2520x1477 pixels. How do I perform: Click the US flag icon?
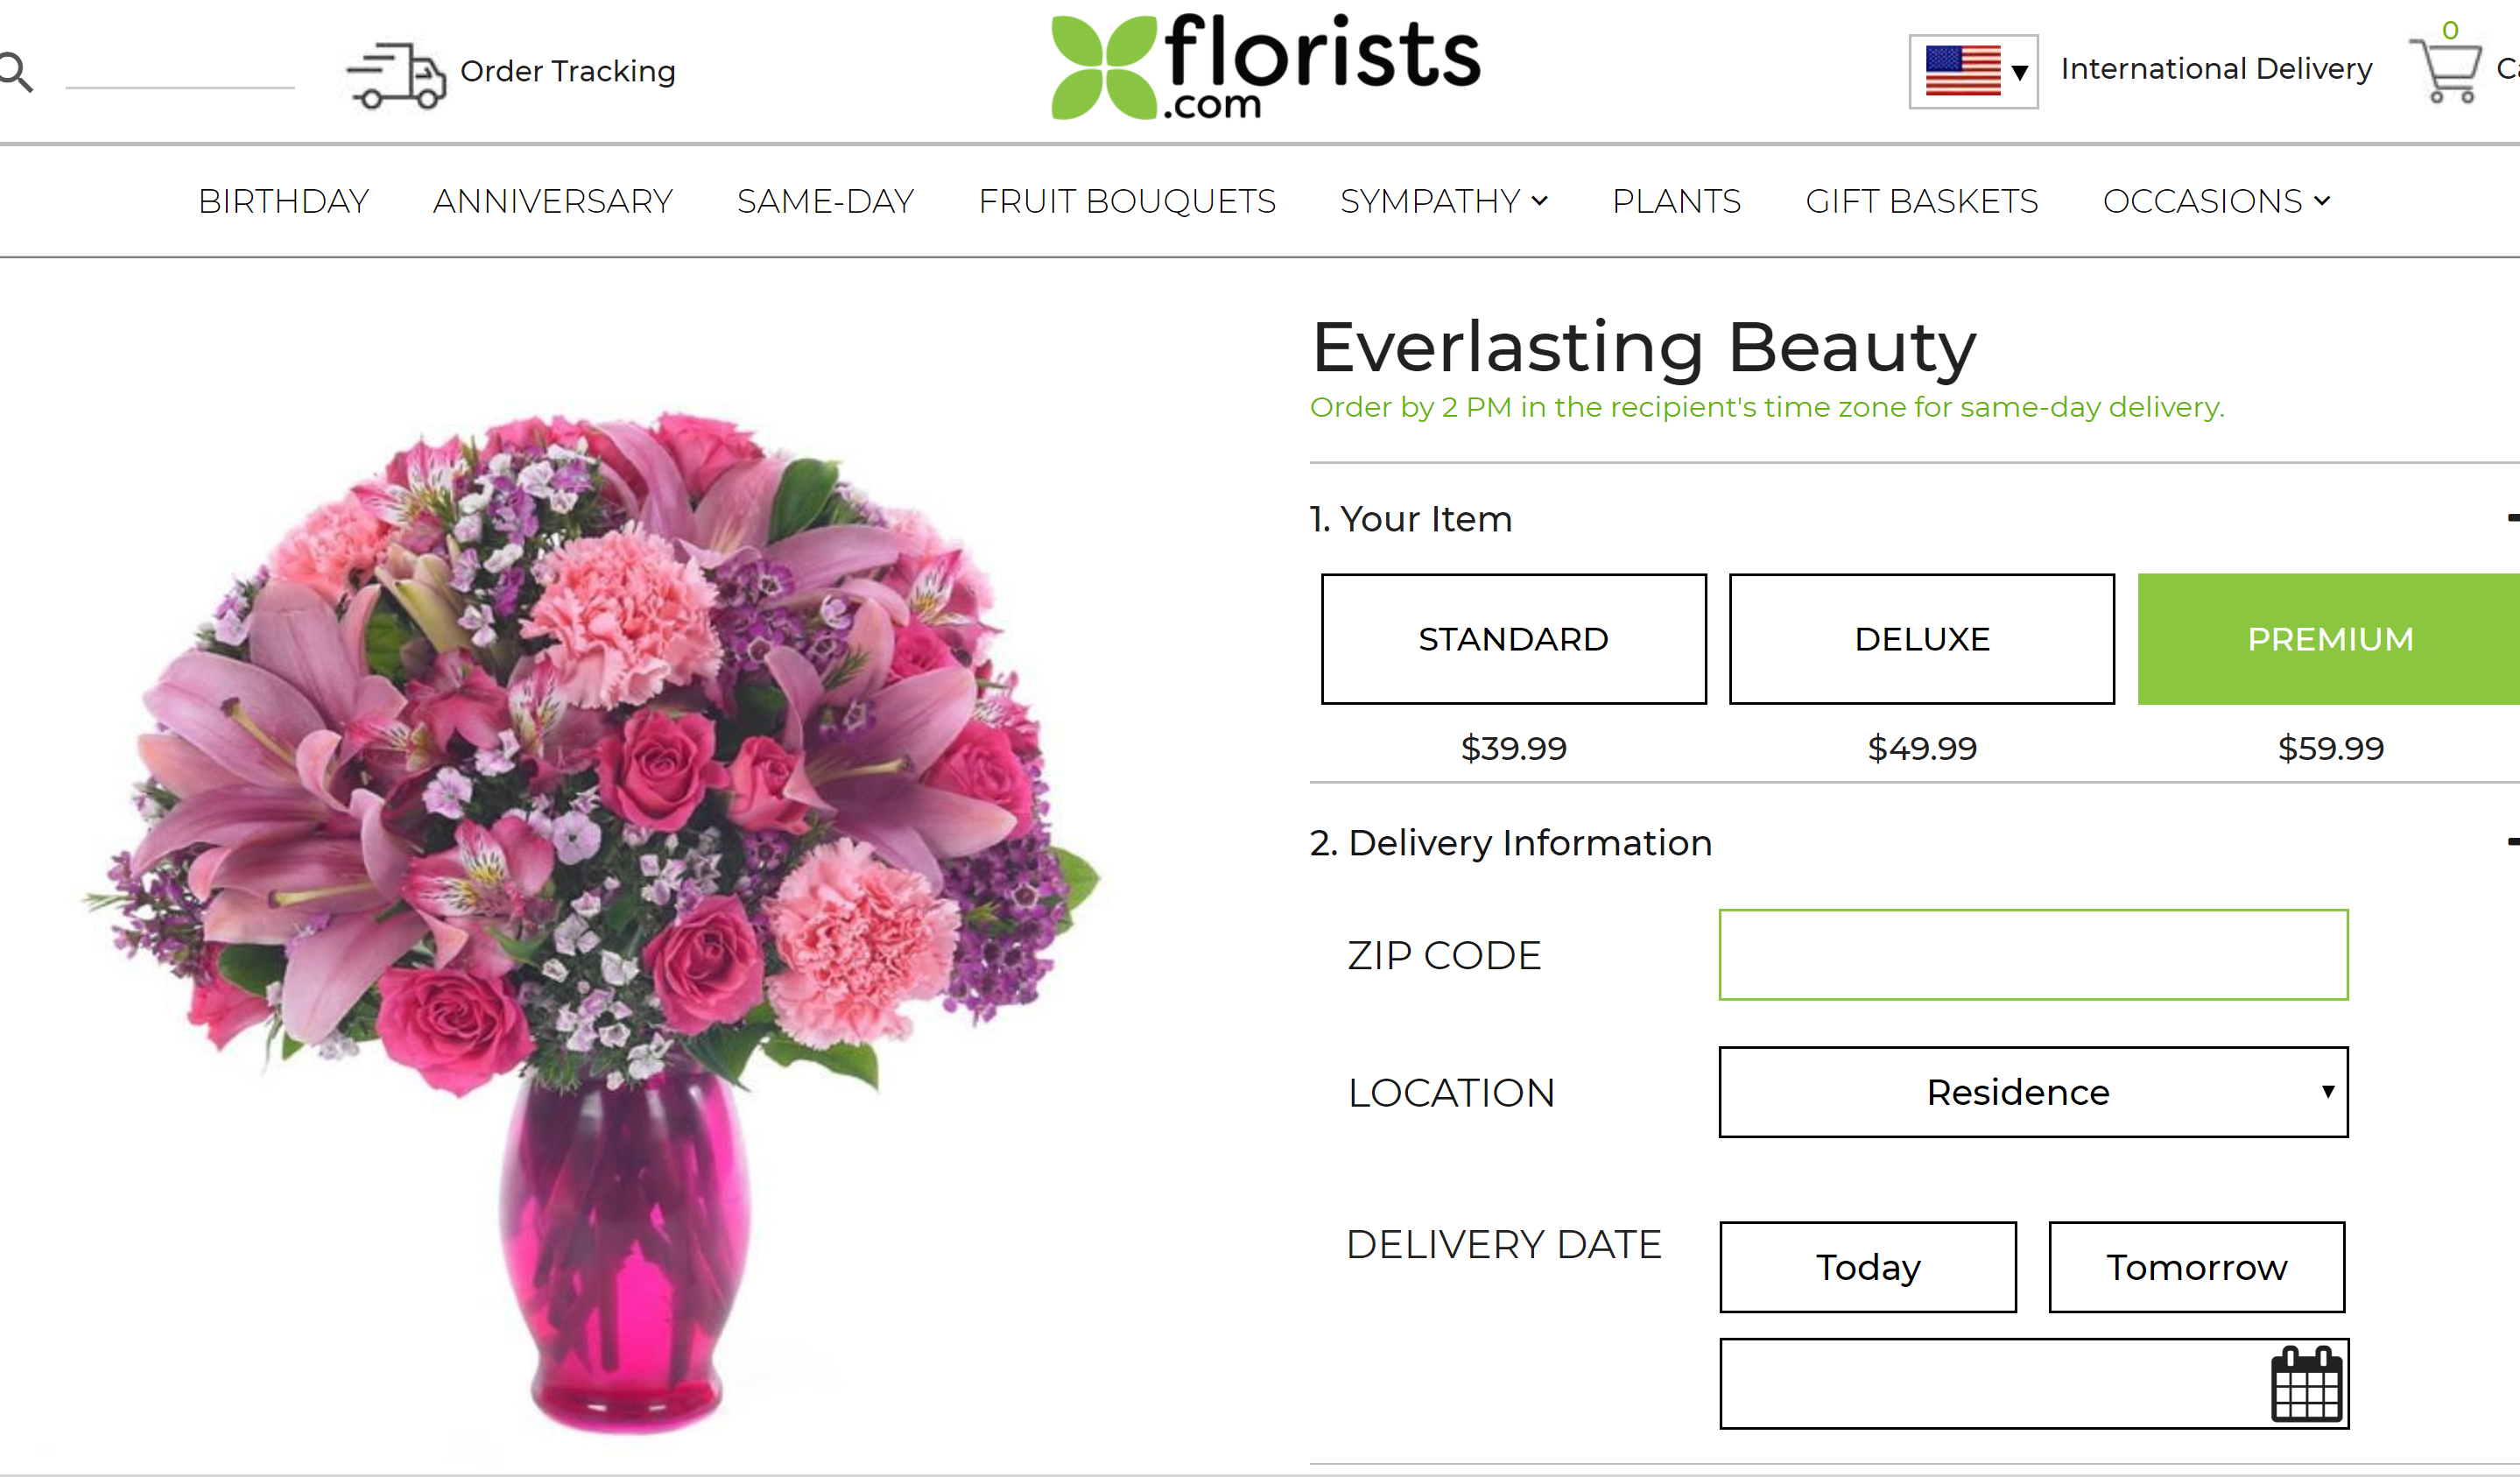coord(1962,71)
